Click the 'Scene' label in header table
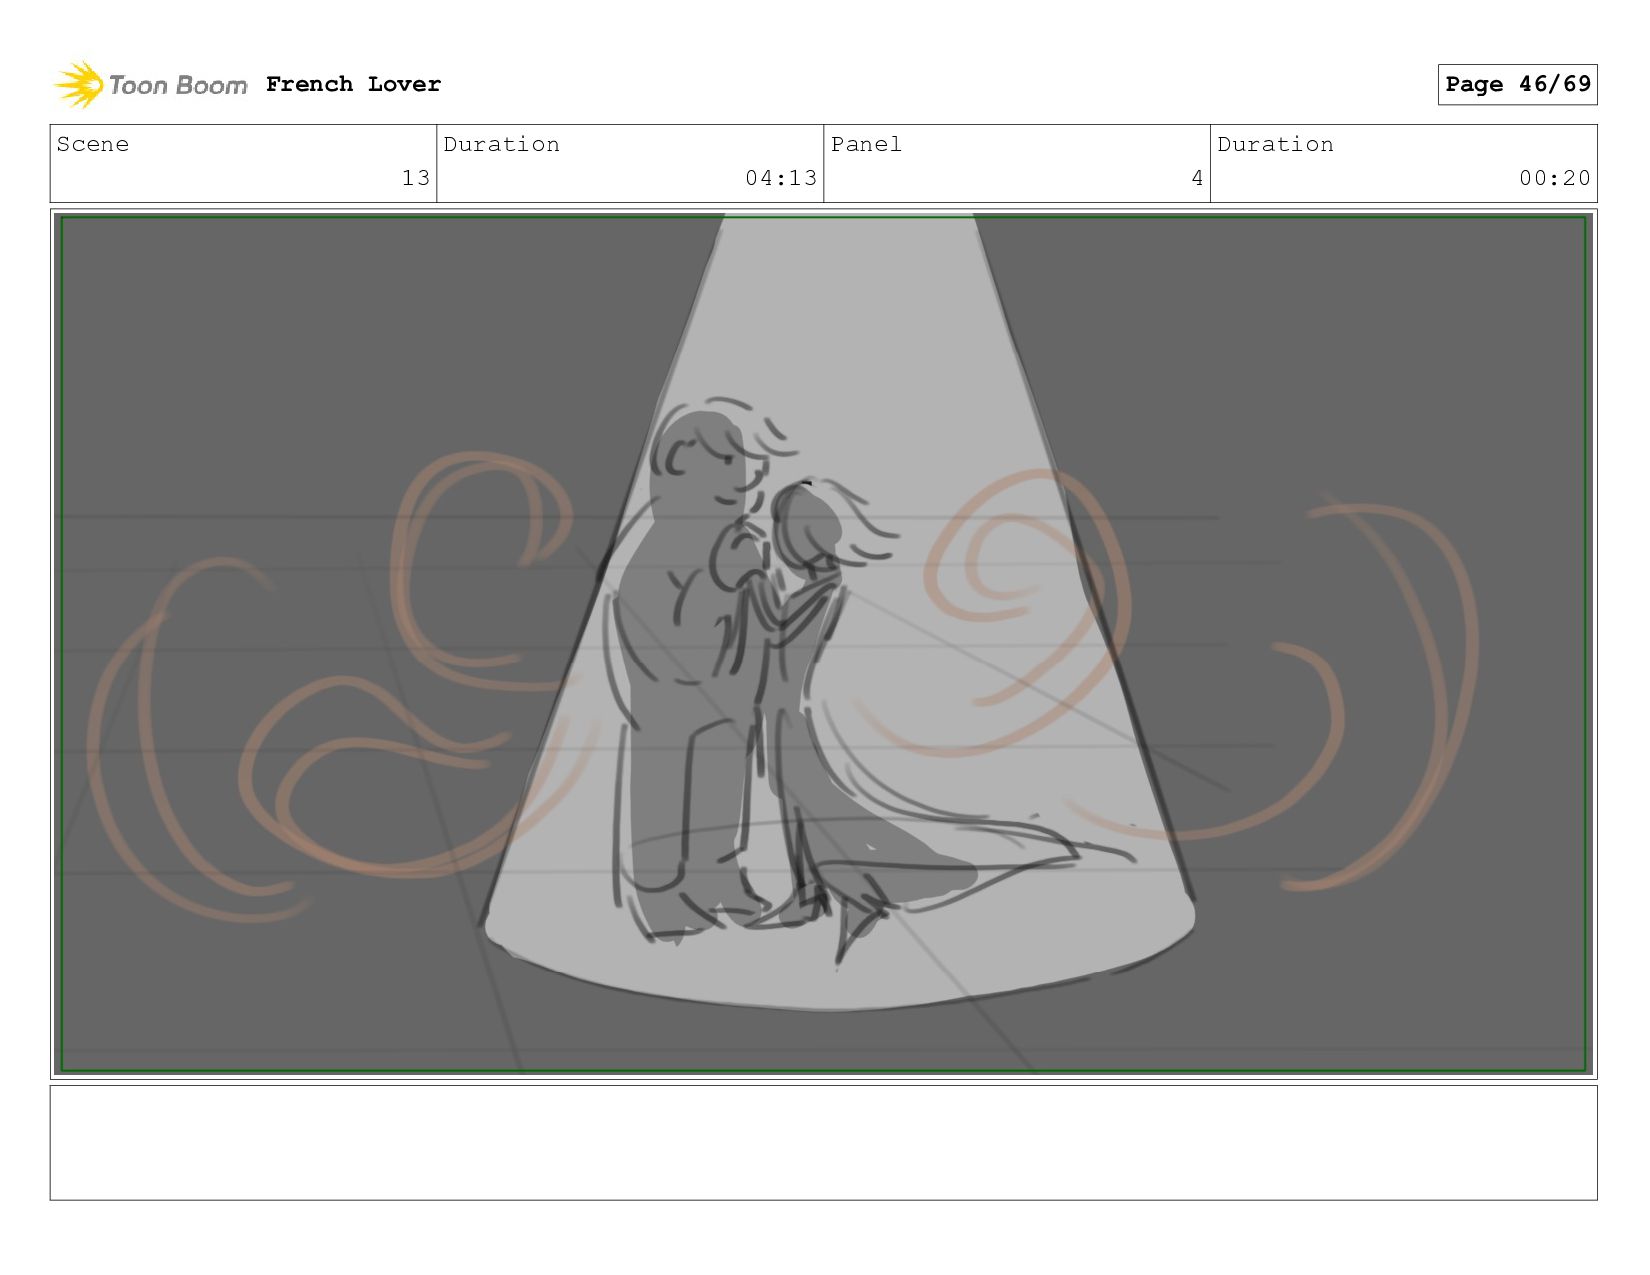Viewport: 1650px width, 1275px height. click(x=93, y=144)
